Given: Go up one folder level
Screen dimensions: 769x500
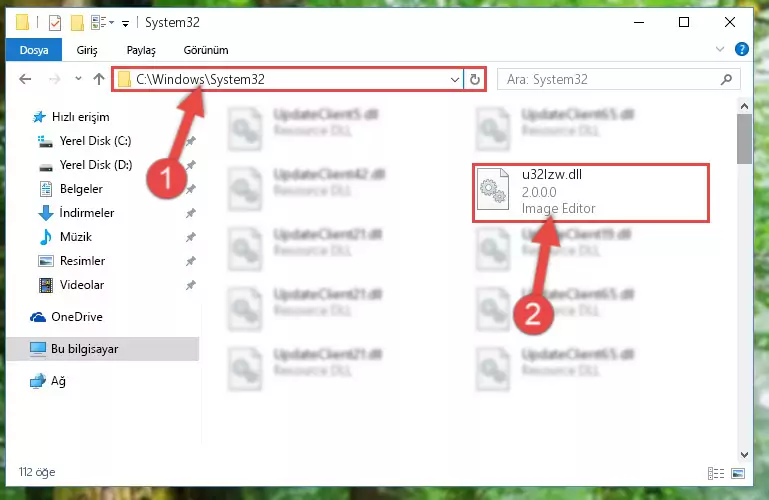Looking at the screenshot, I should coord(99,79).
